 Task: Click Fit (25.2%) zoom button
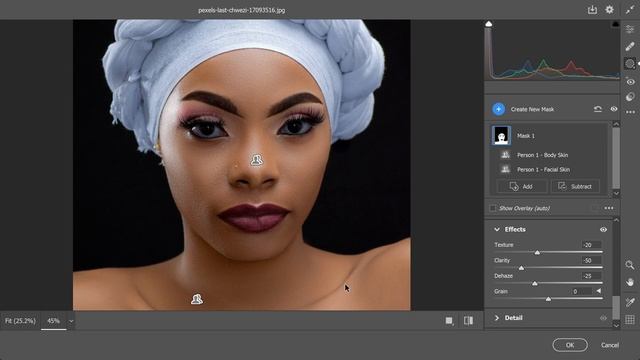(20, 321)
